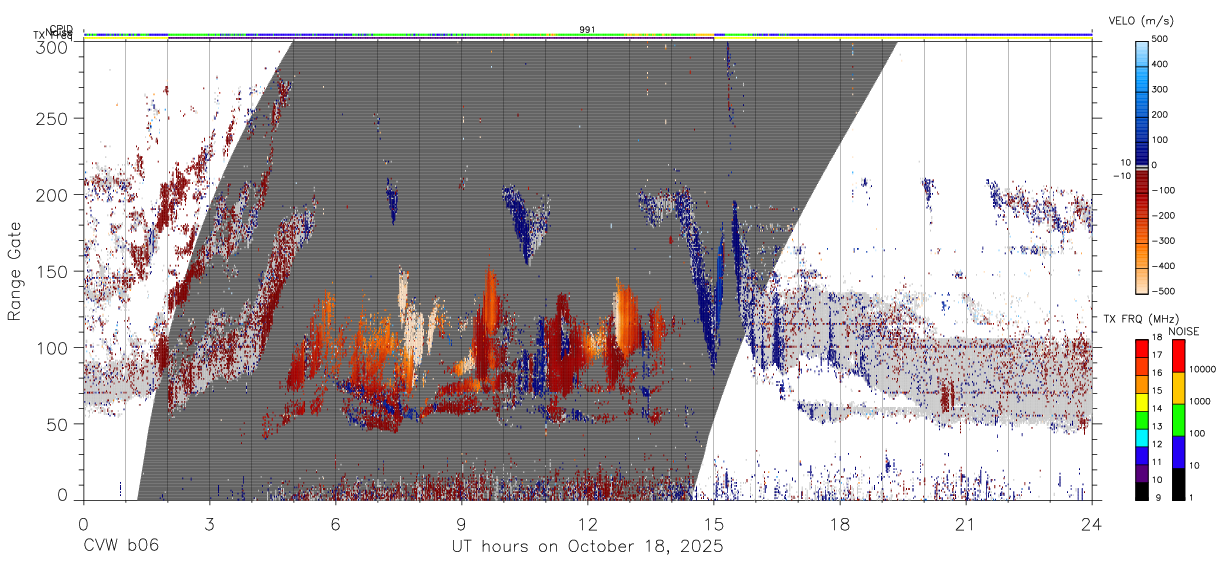Click the 6 hour tick on x-axis
This screenshot has width=1228, height=567.
click(335, 524)
